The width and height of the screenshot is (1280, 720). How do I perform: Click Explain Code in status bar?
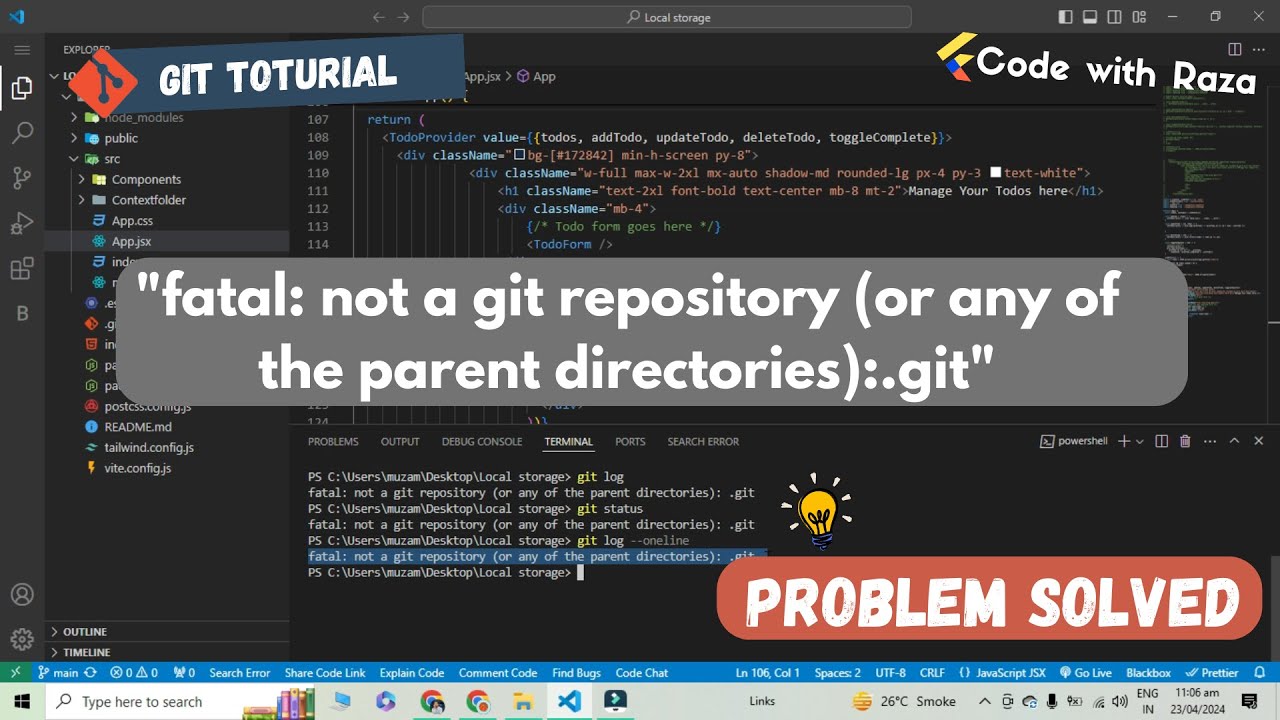[411, 673]
